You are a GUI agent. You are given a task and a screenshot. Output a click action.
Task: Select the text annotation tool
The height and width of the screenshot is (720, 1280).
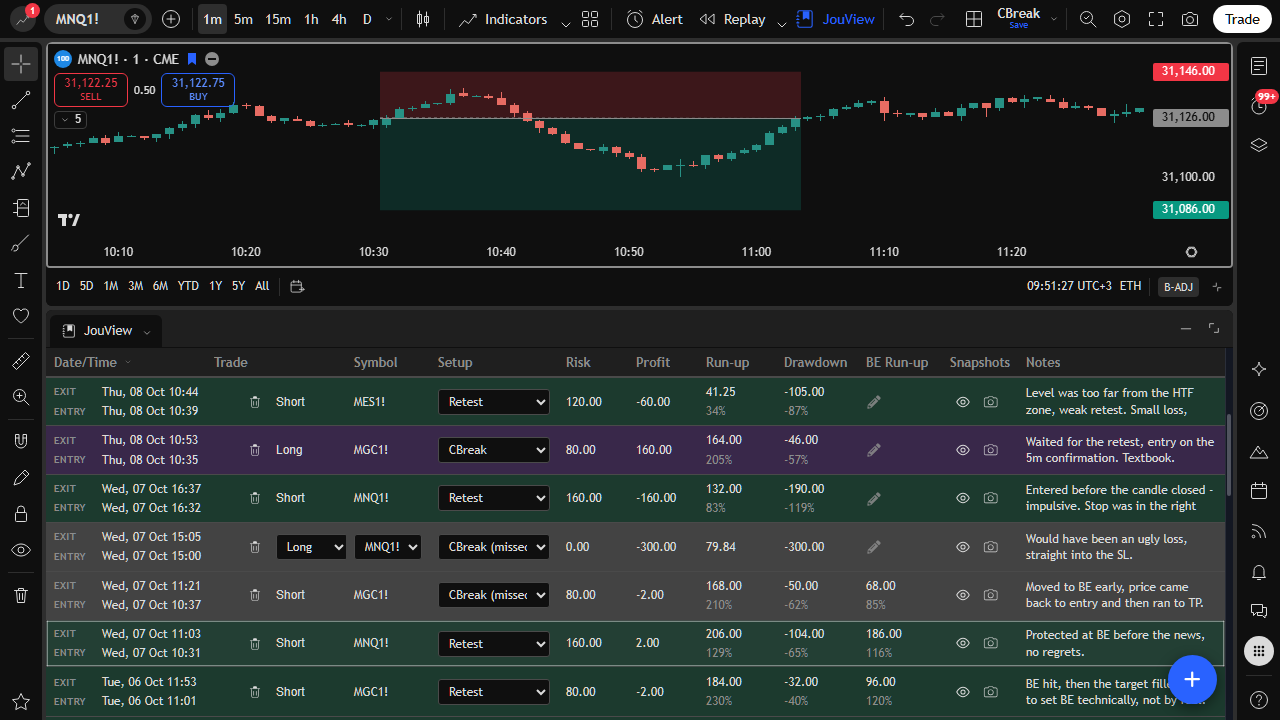pos(21,280)
